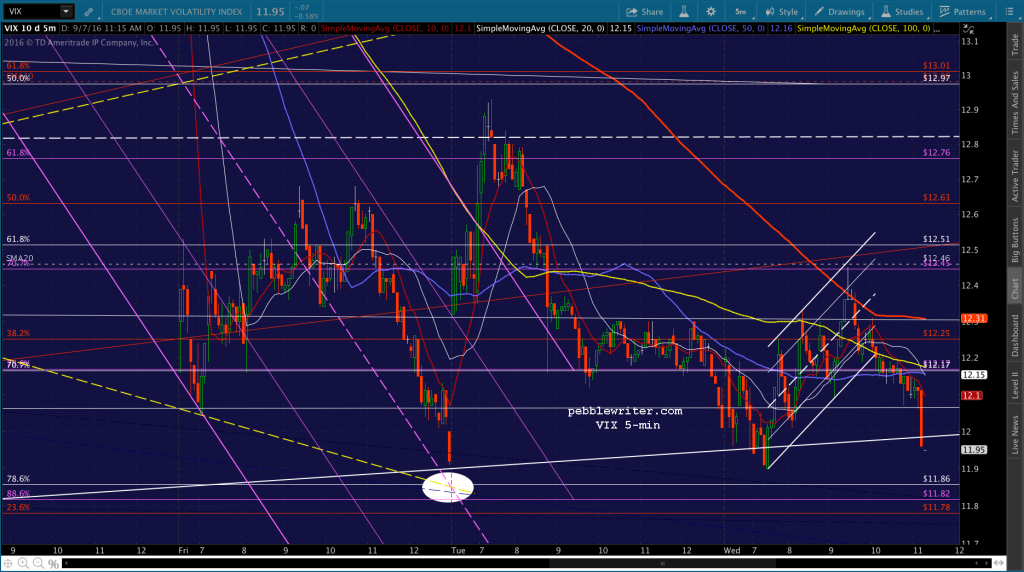The height and width of the screenshot is (572, 1024).
Task: Click the list menu icon at top right
Action: point(1009,12)
